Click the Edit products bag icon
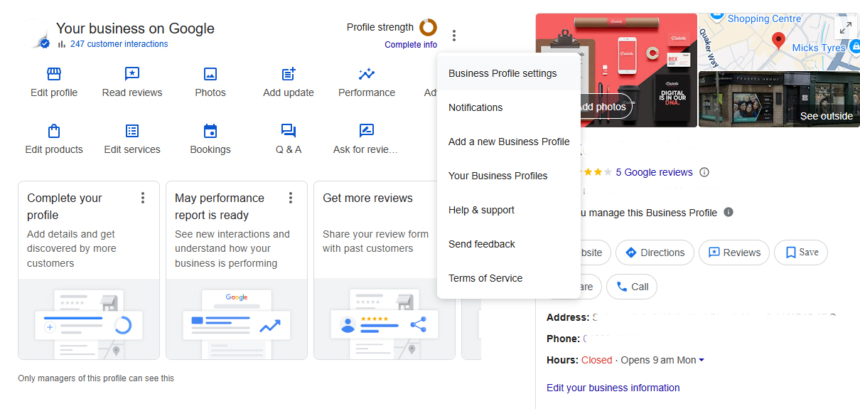The width and height of the screenshot is (860, 409). (x=54, y=131)
